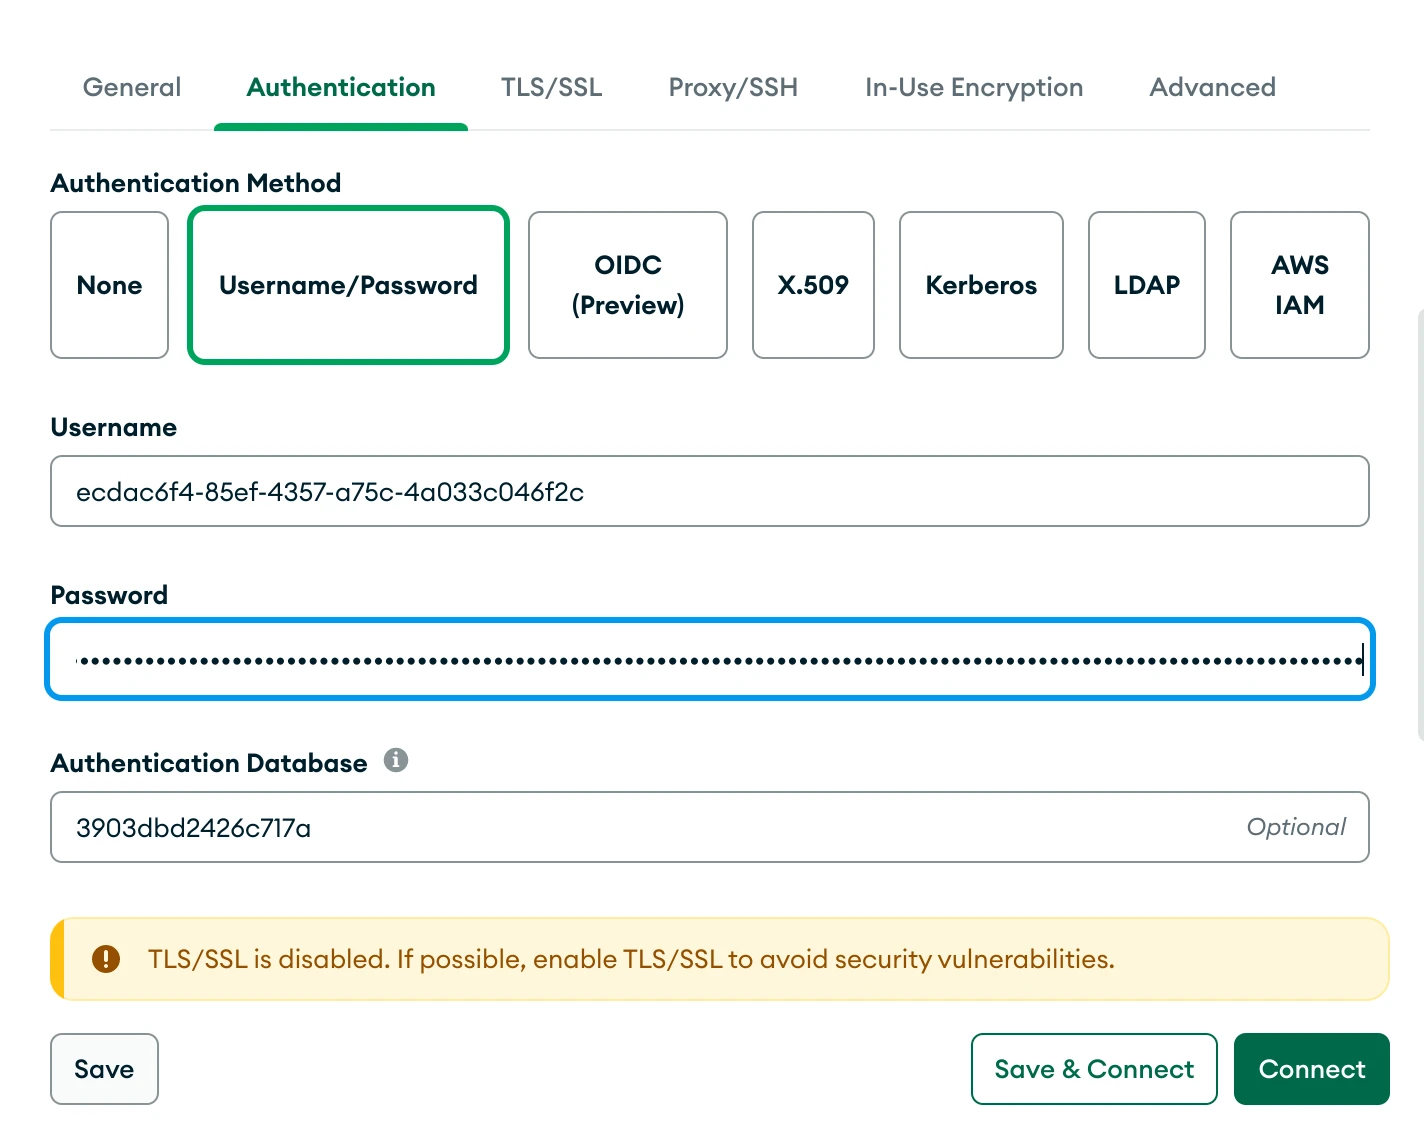Pick X.509 authentication

click(813, 285)
